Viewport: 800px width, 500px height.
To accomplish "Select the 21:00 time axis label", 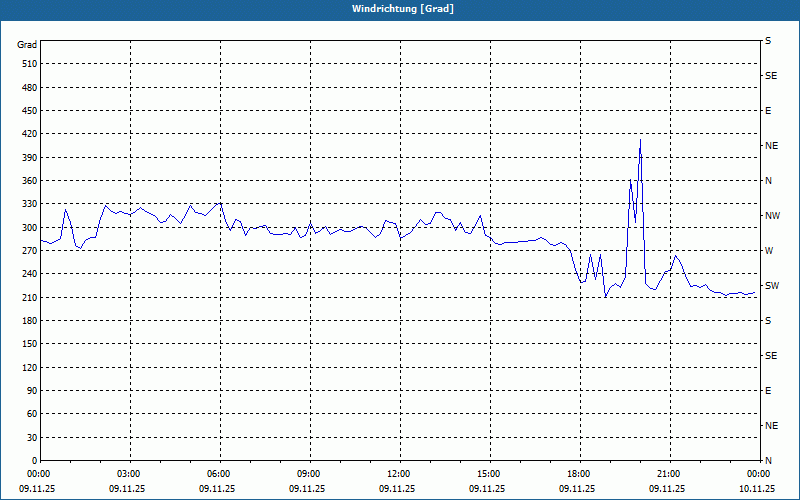I will click(670, 474).
